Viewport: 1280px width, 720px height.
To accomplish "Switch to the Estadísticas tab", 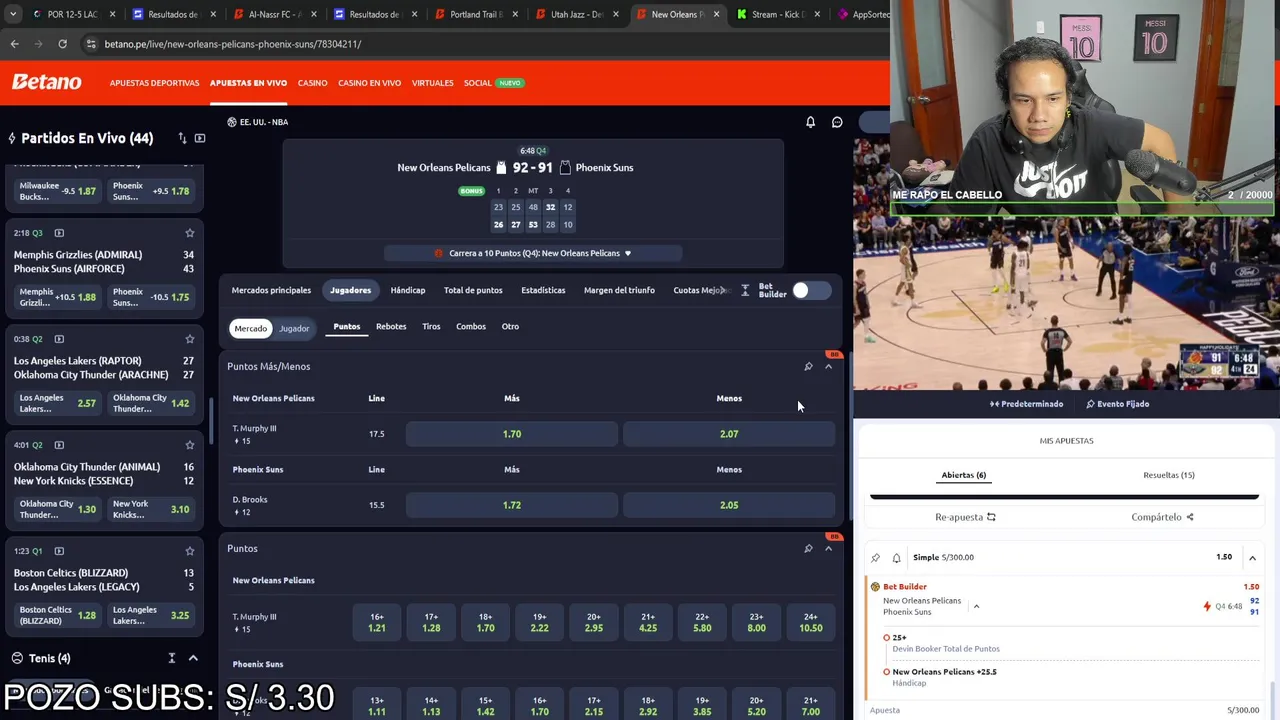I will (543, 290).
